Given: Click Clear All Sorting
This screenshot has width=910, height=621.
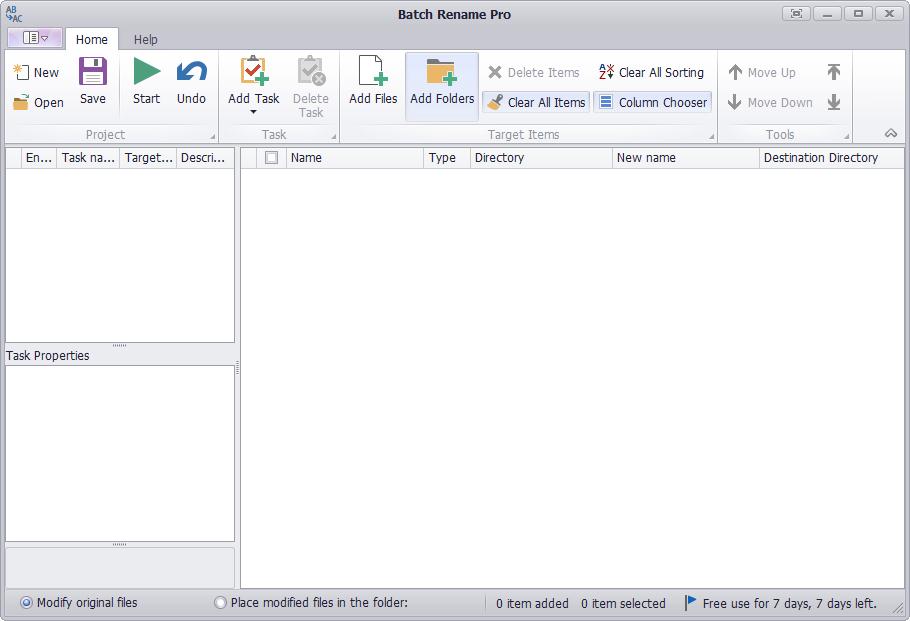Looking at the screenshot, I should click(x=651, y=73).
